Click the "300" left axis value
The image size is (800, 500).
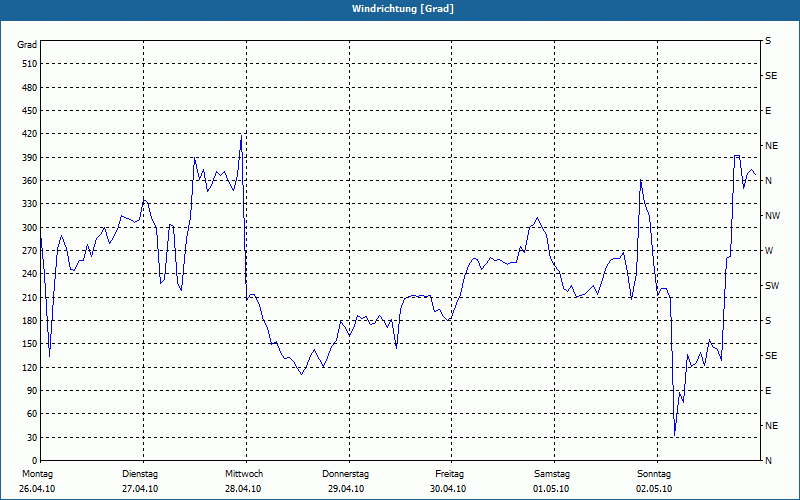coord(30,228)
